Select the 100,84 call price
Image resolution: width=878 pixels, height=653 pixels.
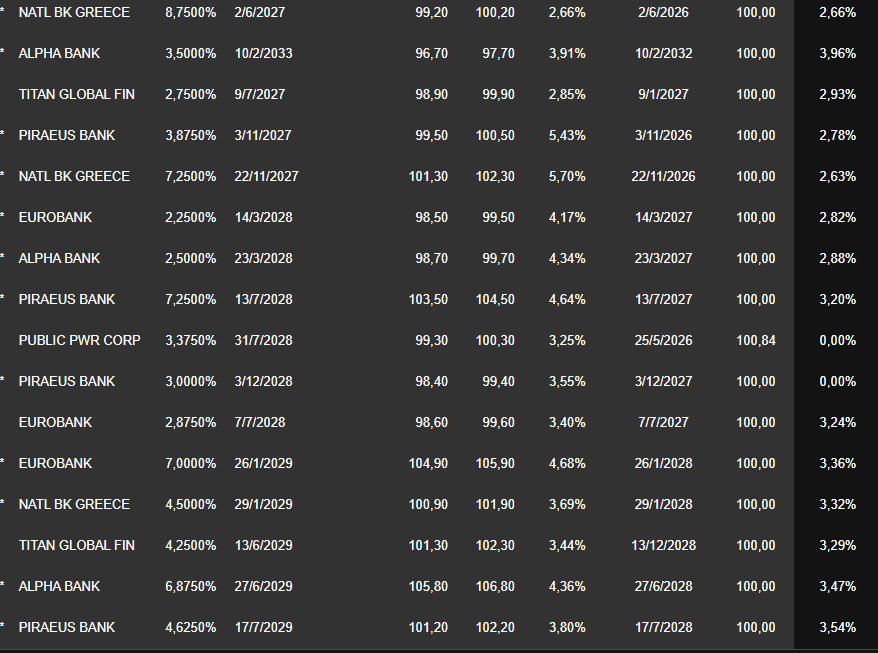[x=755, y=339]
